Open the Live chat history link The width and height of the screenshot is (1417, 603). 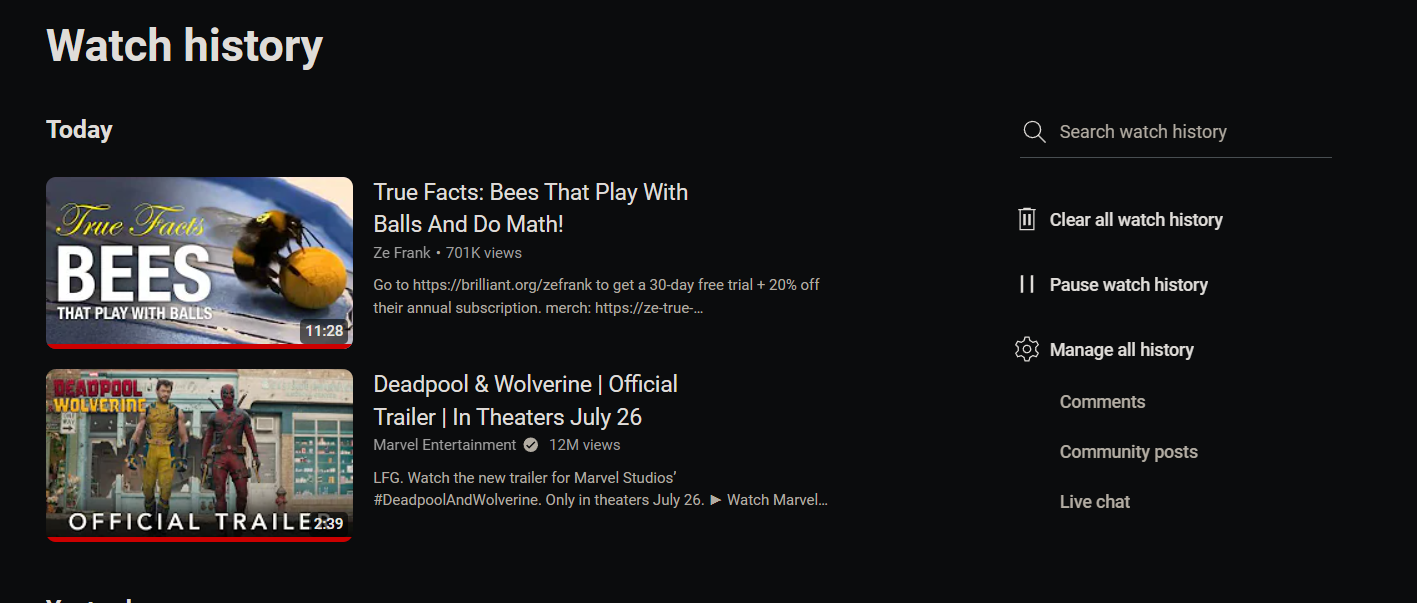pyautogui.click(x=1095, y=502)
